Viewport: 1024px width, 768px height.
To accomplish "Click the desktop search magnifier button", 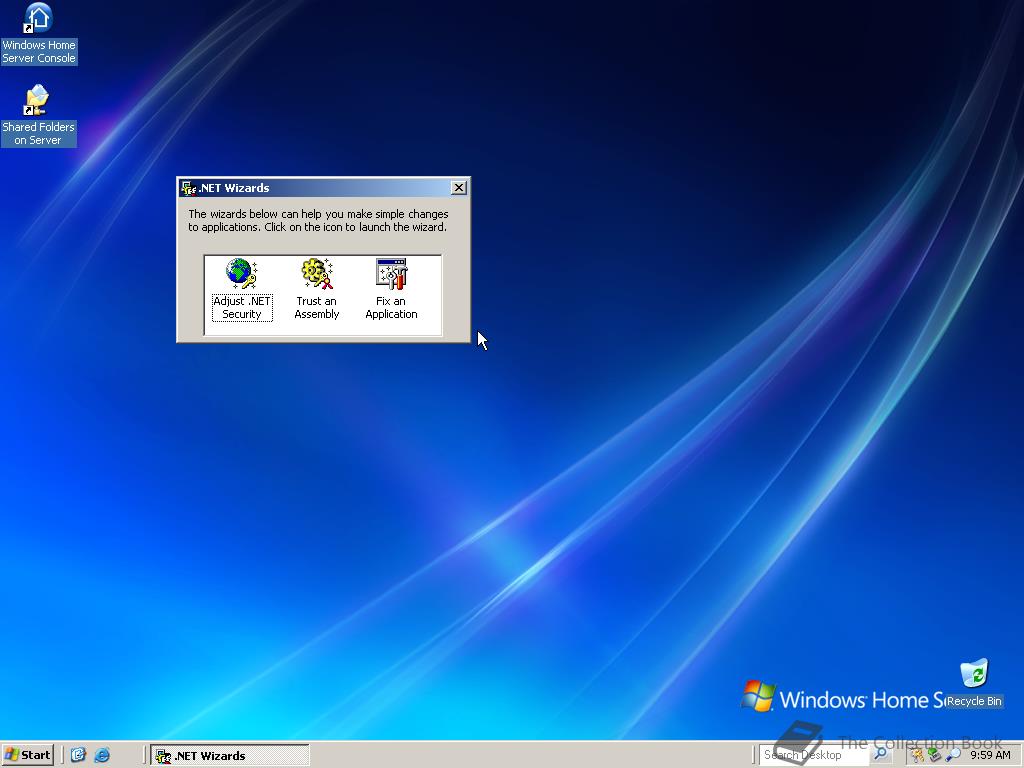I will [880, 755].
